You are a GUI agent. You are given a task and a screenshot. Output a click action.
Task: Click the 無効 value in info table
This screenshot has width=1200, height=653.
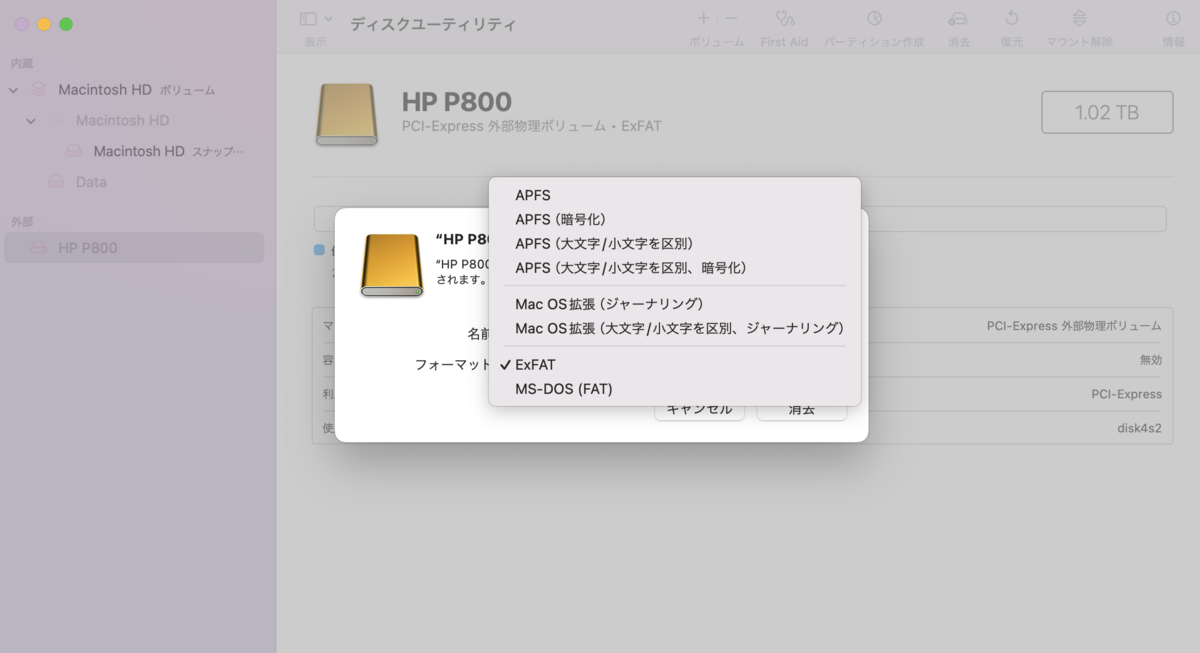[1151, 360]
